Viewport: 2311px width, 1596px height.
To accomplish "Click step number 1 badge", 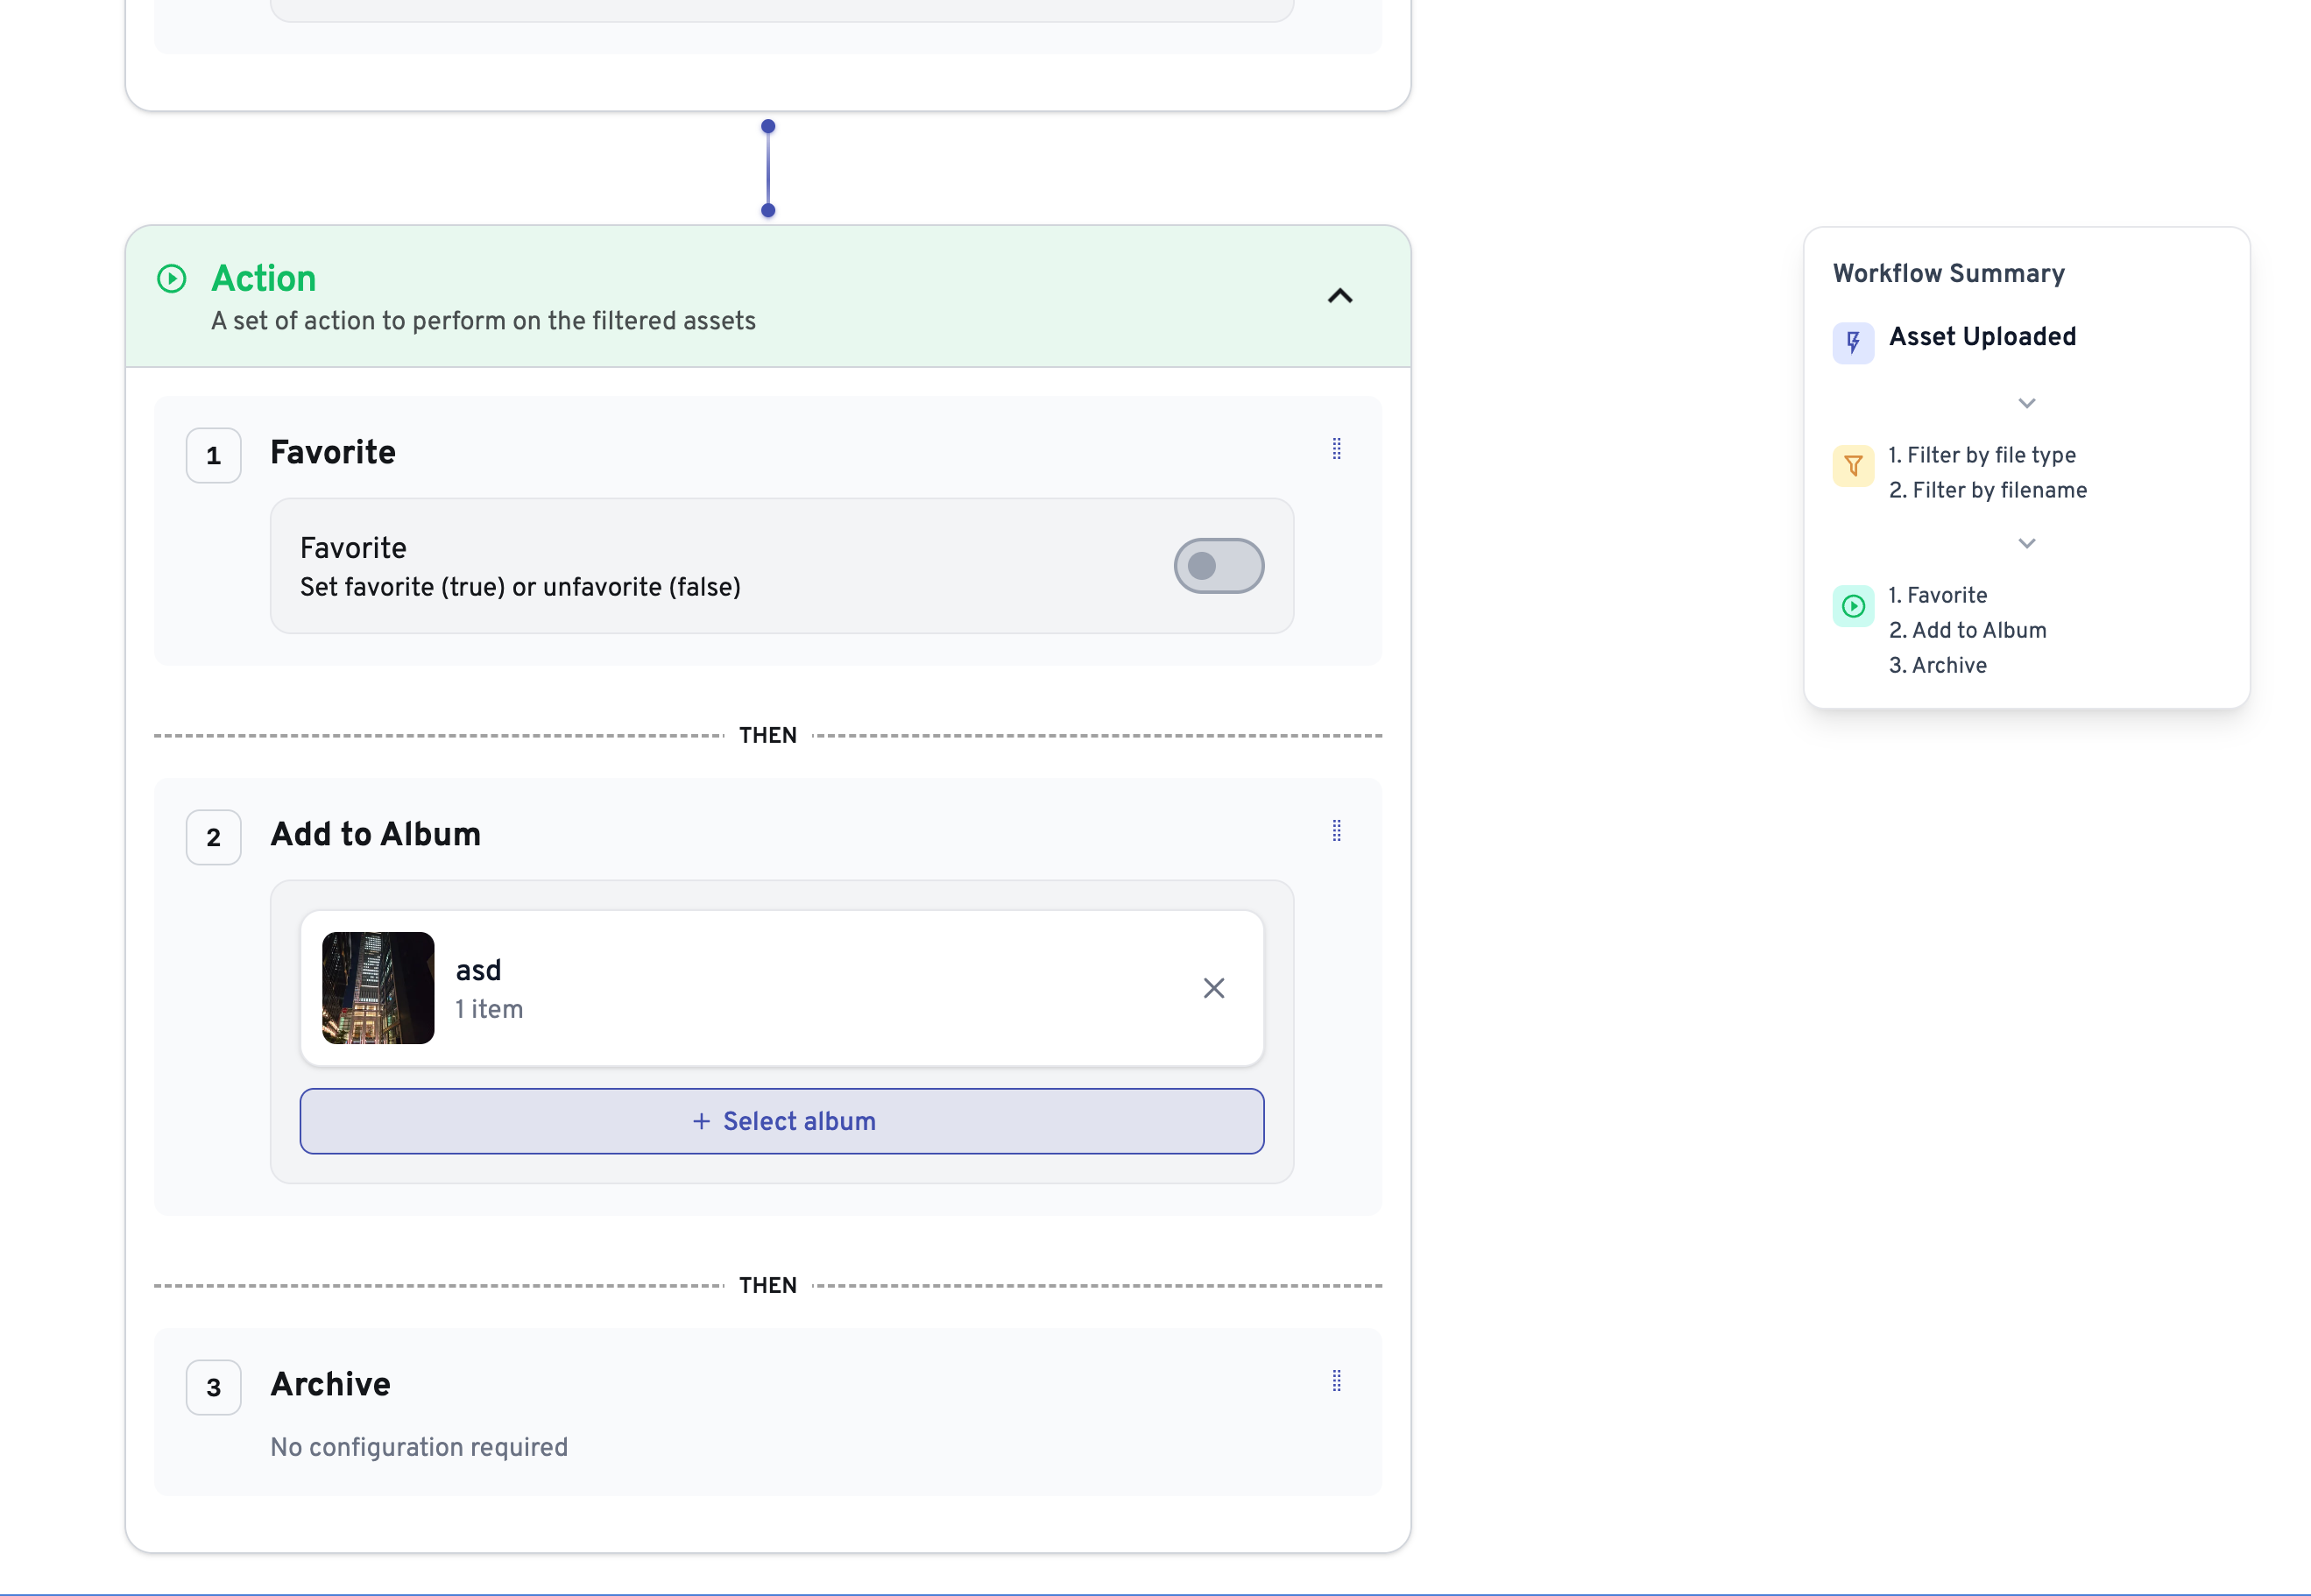I will [x=213, y=456].
